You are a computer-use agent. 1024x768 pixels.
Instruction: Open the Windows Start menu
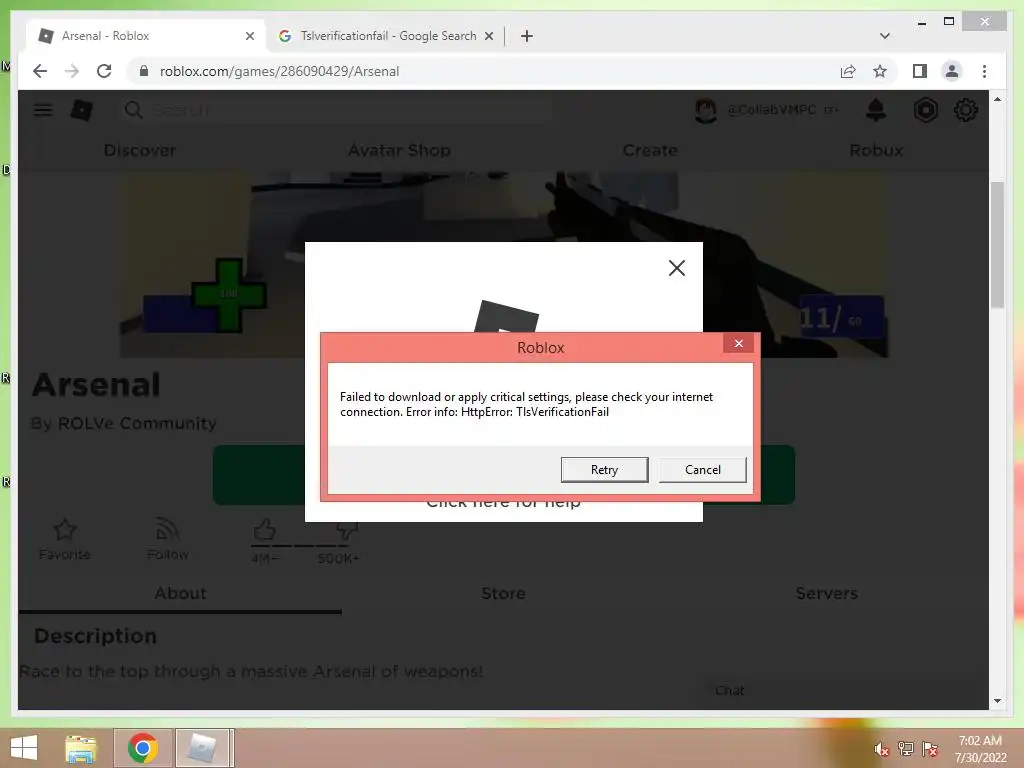coord(24,748)
